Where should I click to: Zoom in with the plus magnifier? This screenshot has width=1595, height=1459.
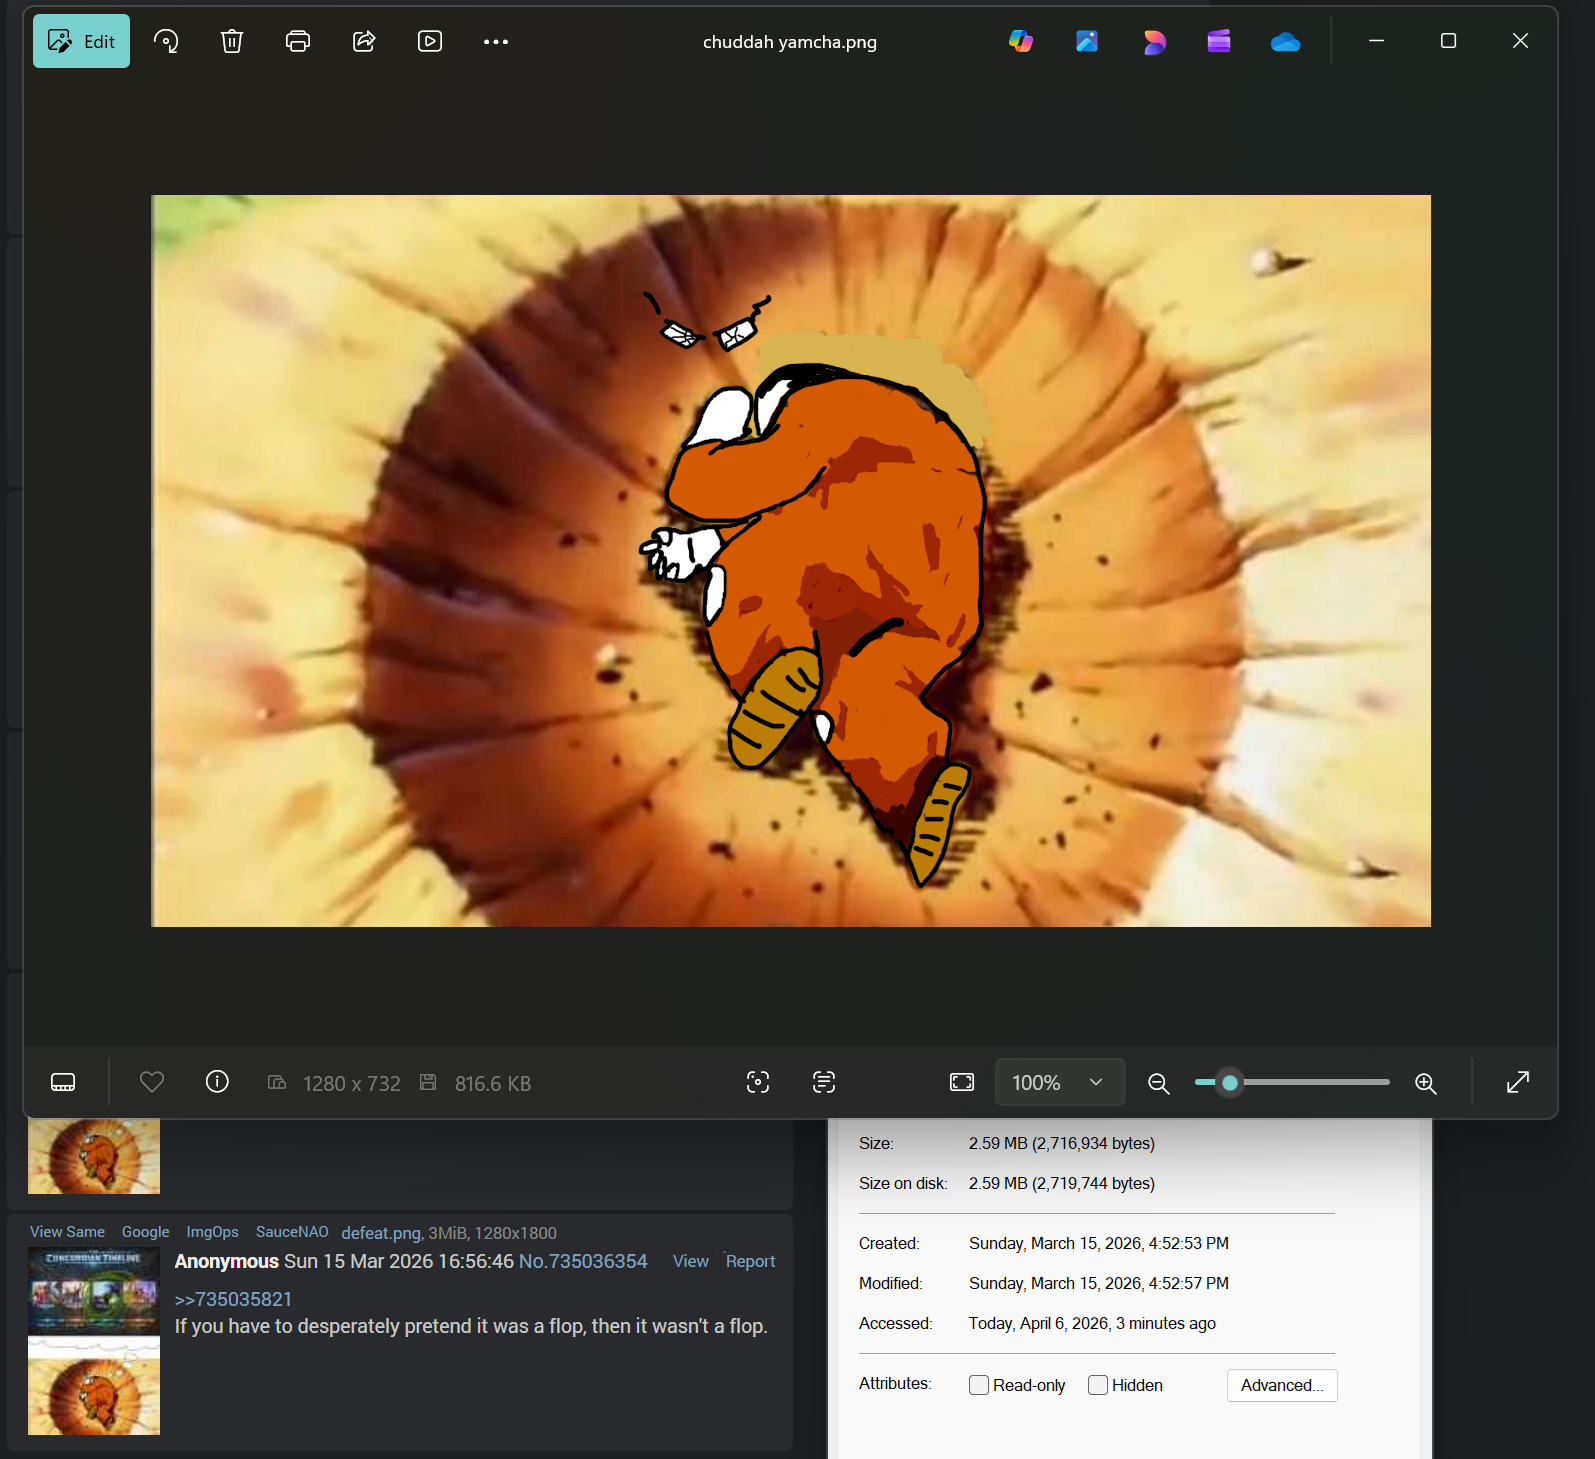click(x=1426, y=1083)
